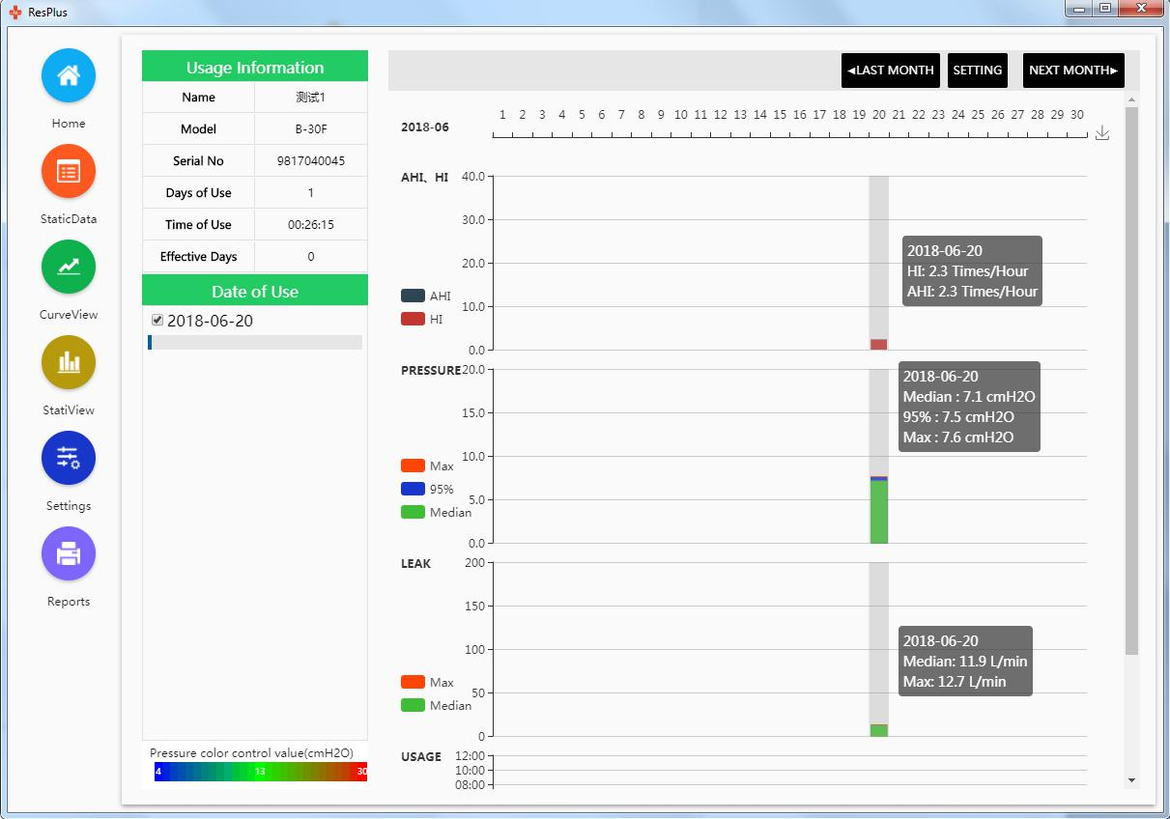Viewport: 1170px width, 819px height.
Task: Click the green Median pressure bar
Action: click(x=878, y=513)
